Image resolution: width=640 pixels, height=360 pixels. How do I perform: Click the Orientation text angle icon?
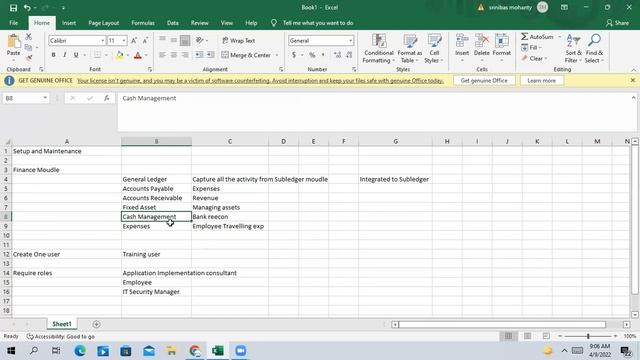199,40
